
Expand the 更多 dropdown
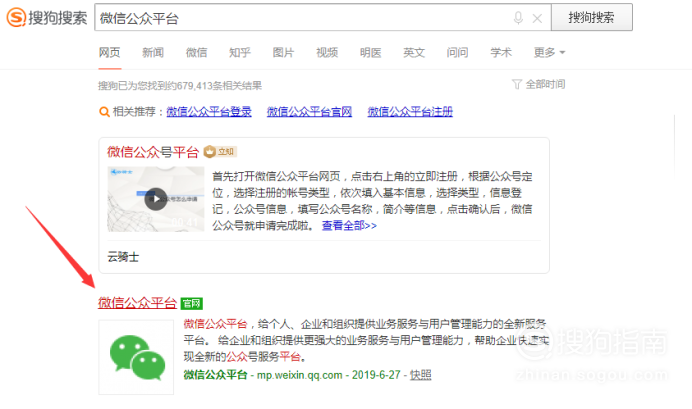[x=549, y=53]
